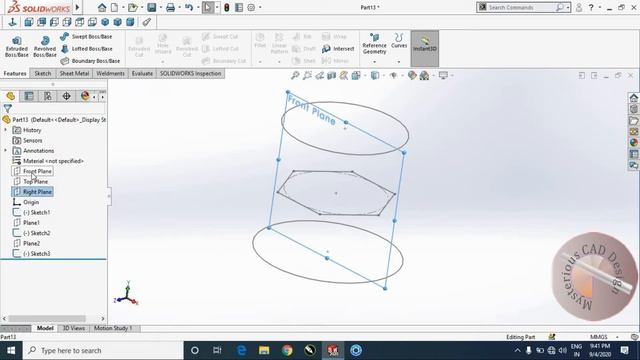
Task: Click the feature tree filter funnel
Action: click(7, 109)
